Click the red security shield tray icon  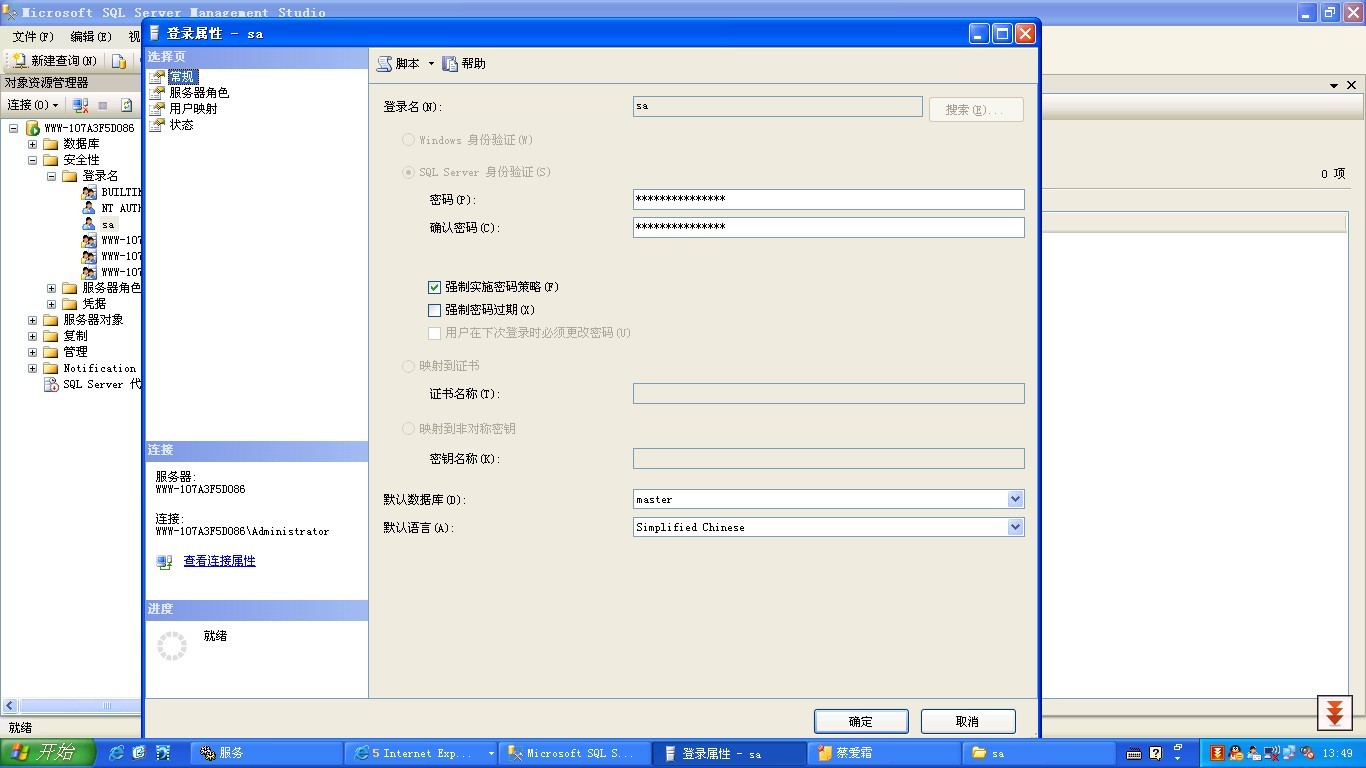pos(1217,753)
